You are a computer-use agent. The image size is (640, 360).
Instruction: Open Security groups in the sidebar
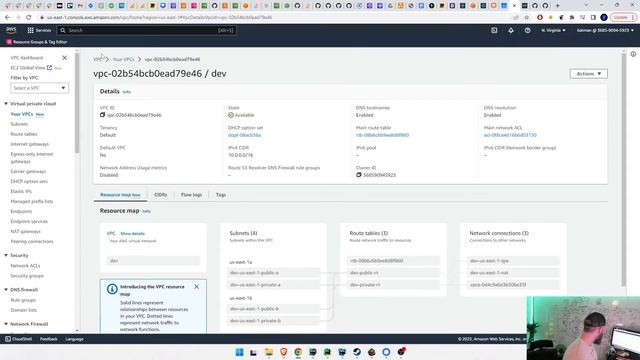[27, 276]
